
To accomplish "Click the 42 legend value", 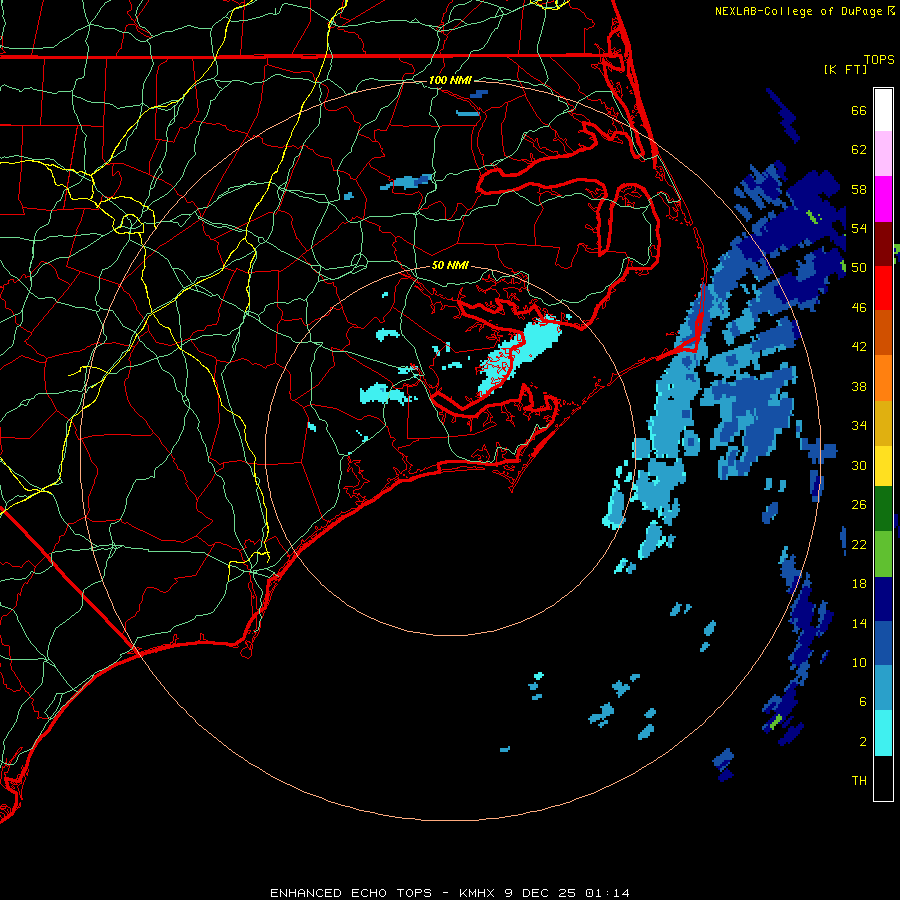I will point(859,347).
